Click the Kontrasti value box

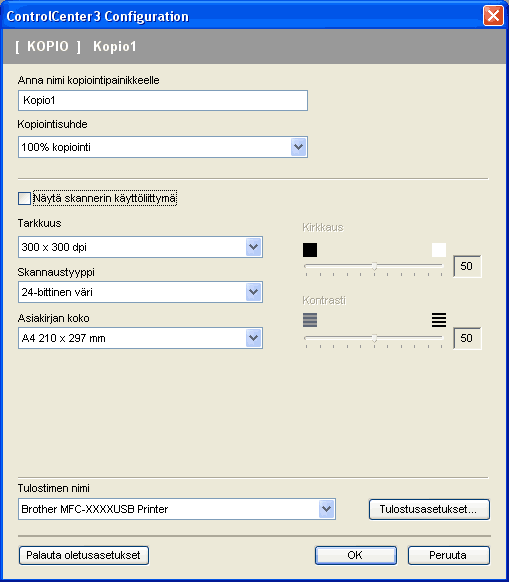pos(467,338)
